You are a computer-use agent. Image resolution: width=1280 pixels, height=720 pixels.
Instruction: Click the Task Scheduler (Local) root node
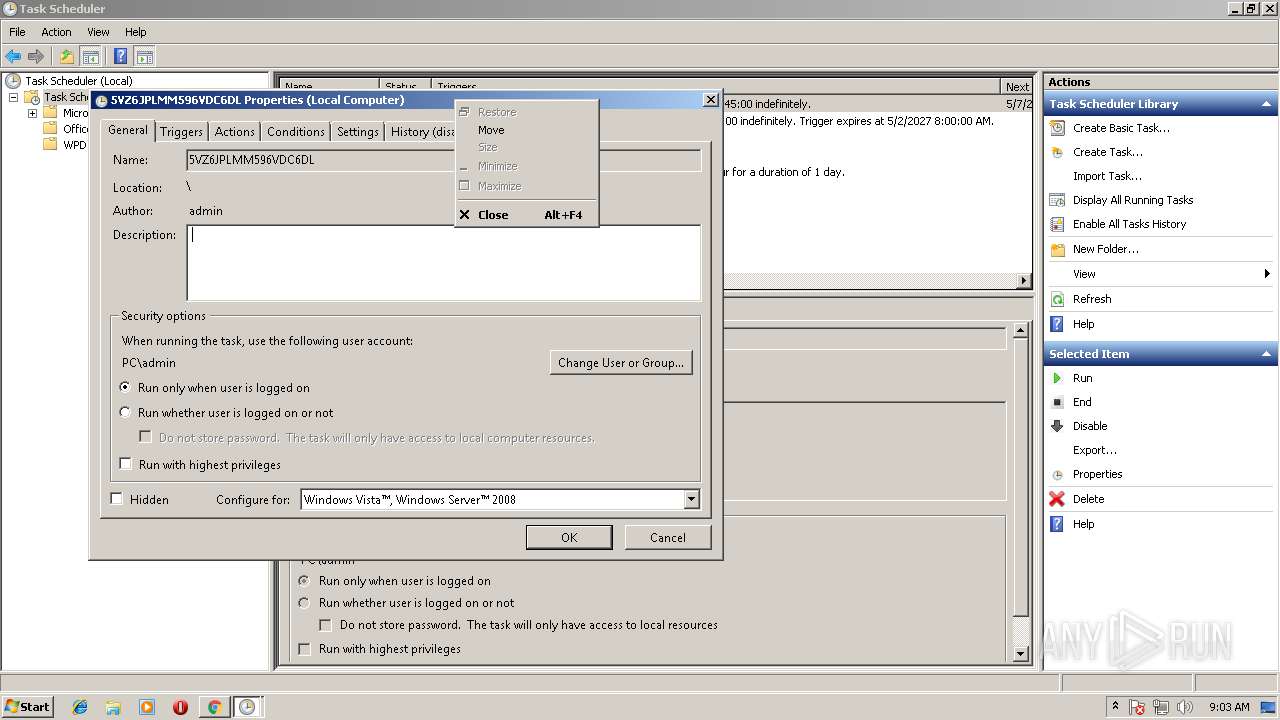click(78, 81)
